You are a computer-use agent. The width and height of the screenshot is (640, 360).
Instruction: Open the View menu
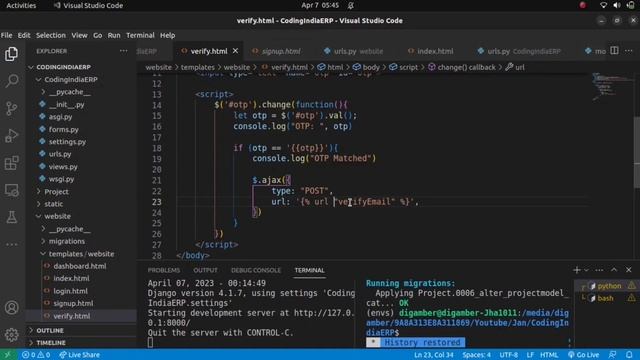[x=79, y=35]
